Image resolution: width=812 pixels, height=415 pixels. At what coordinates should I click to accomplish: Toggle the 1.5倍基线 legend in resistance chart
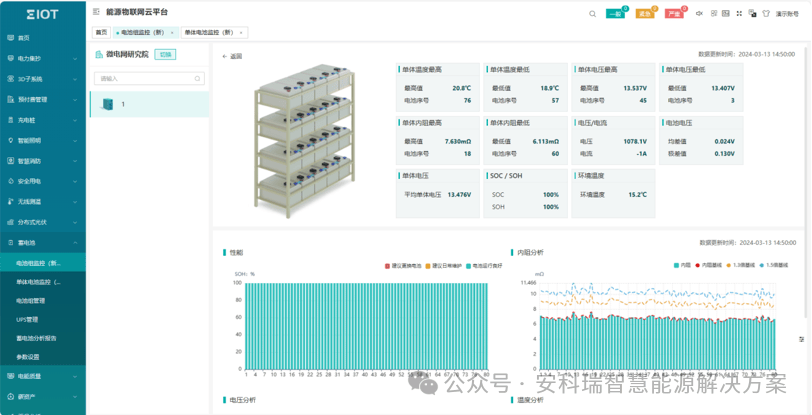click(774, 265)
